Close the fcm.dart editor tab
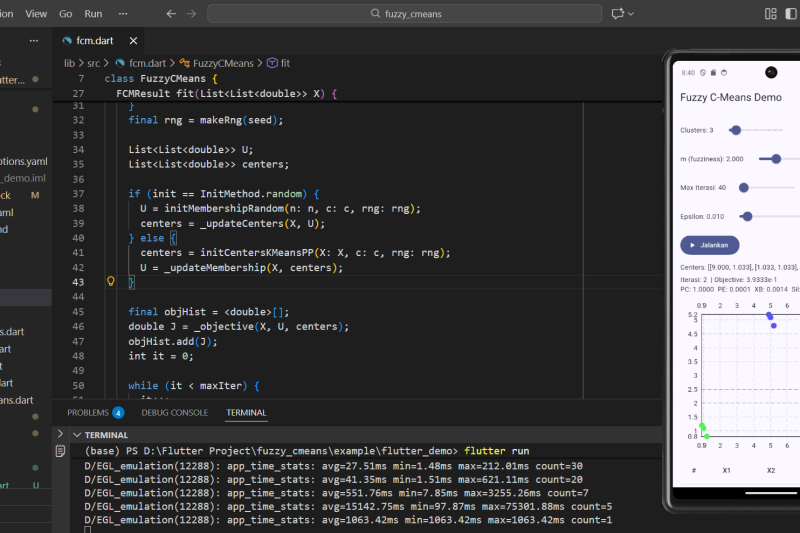The width and height of the screenshot is (800, 533). pos(133,41)
